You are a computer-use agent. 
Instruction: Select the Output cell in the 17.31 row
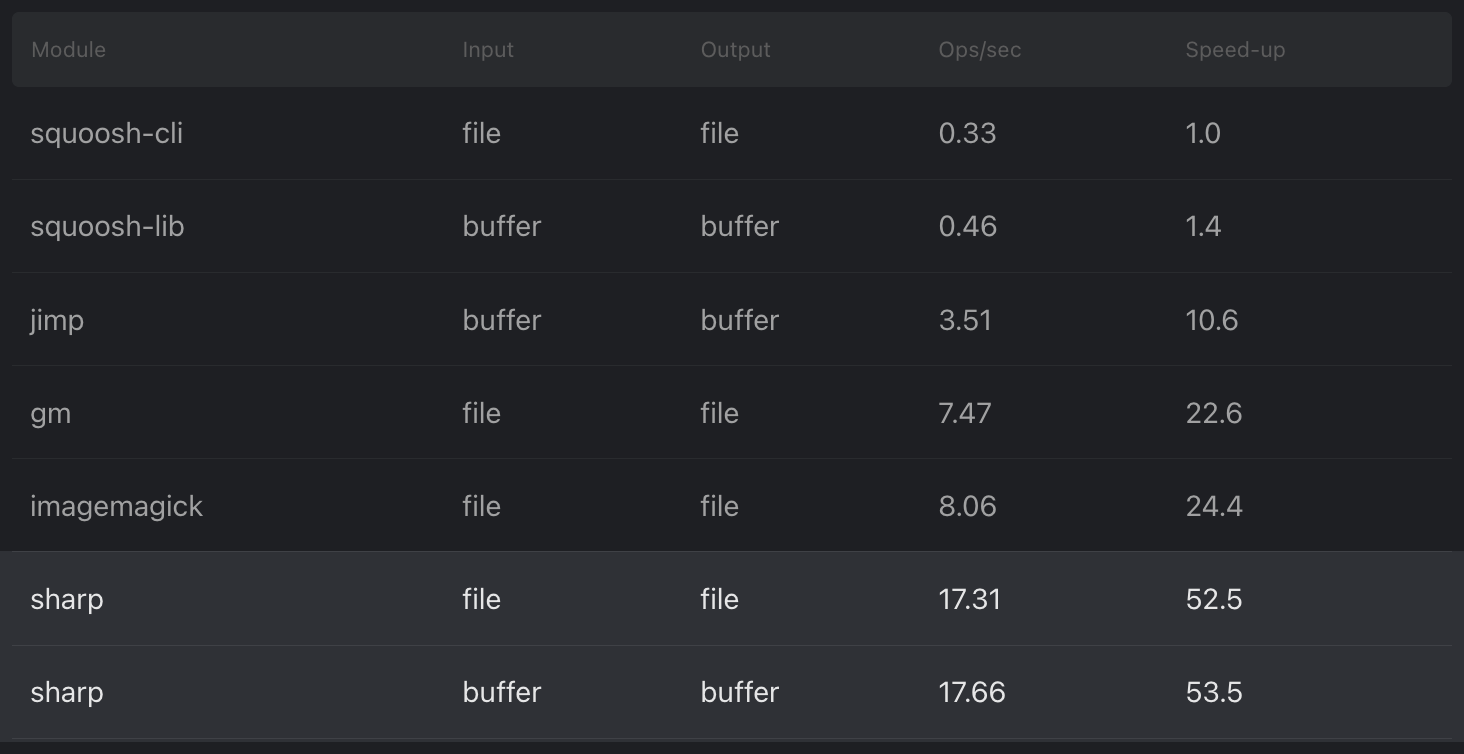tap(719, 600)
